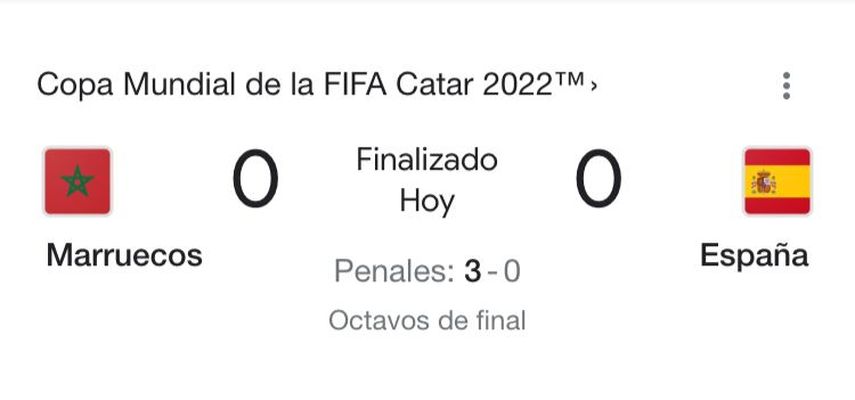Click the "Octavos de final" round label
Screen dimensions: 855x400
click(x=427, y=321)
